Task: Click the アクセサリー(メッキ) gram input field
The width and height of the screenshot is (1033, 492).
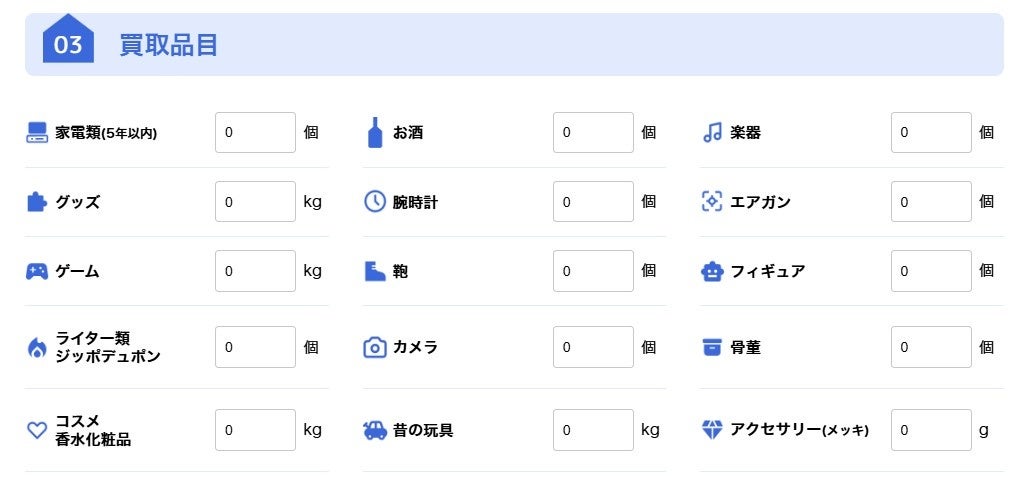Action: (x=931, y=430)
